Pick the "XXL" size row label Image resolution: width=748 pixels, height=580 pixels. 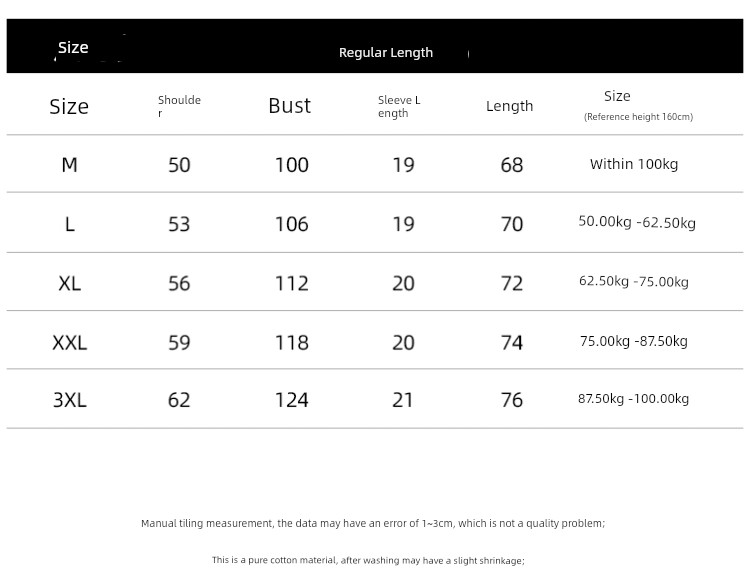69,342
